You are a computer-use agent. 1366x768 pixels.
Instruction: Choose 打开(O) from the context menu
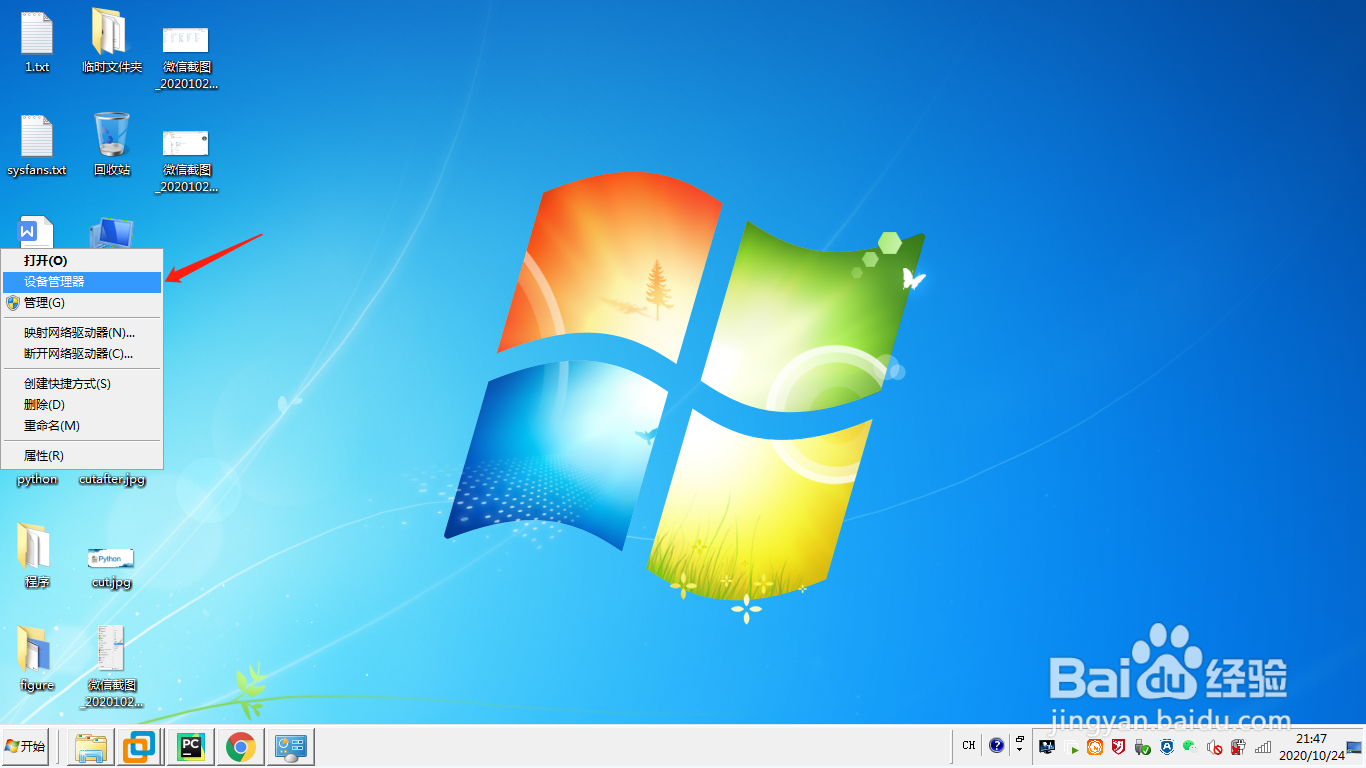point(82,260)
